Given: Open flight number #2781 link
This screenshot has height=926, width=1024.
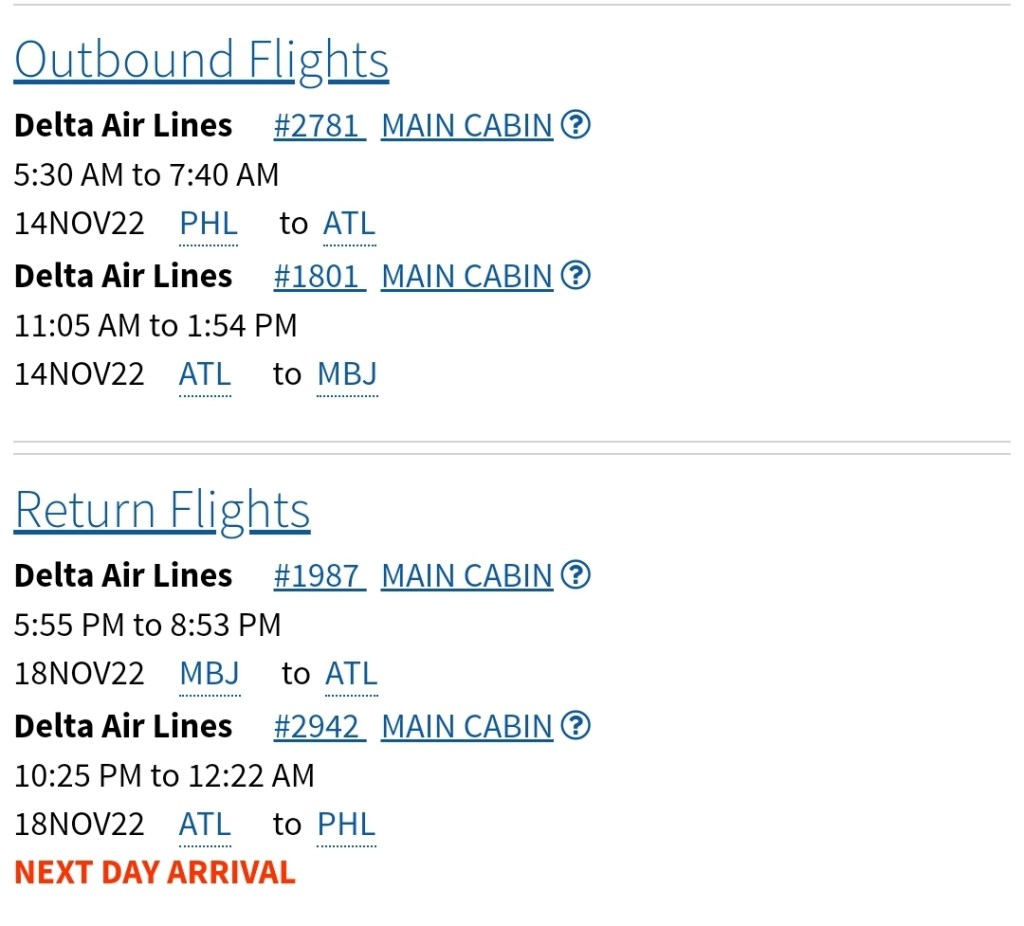Looking at the screenshot, I should click(x=319, y=126).
